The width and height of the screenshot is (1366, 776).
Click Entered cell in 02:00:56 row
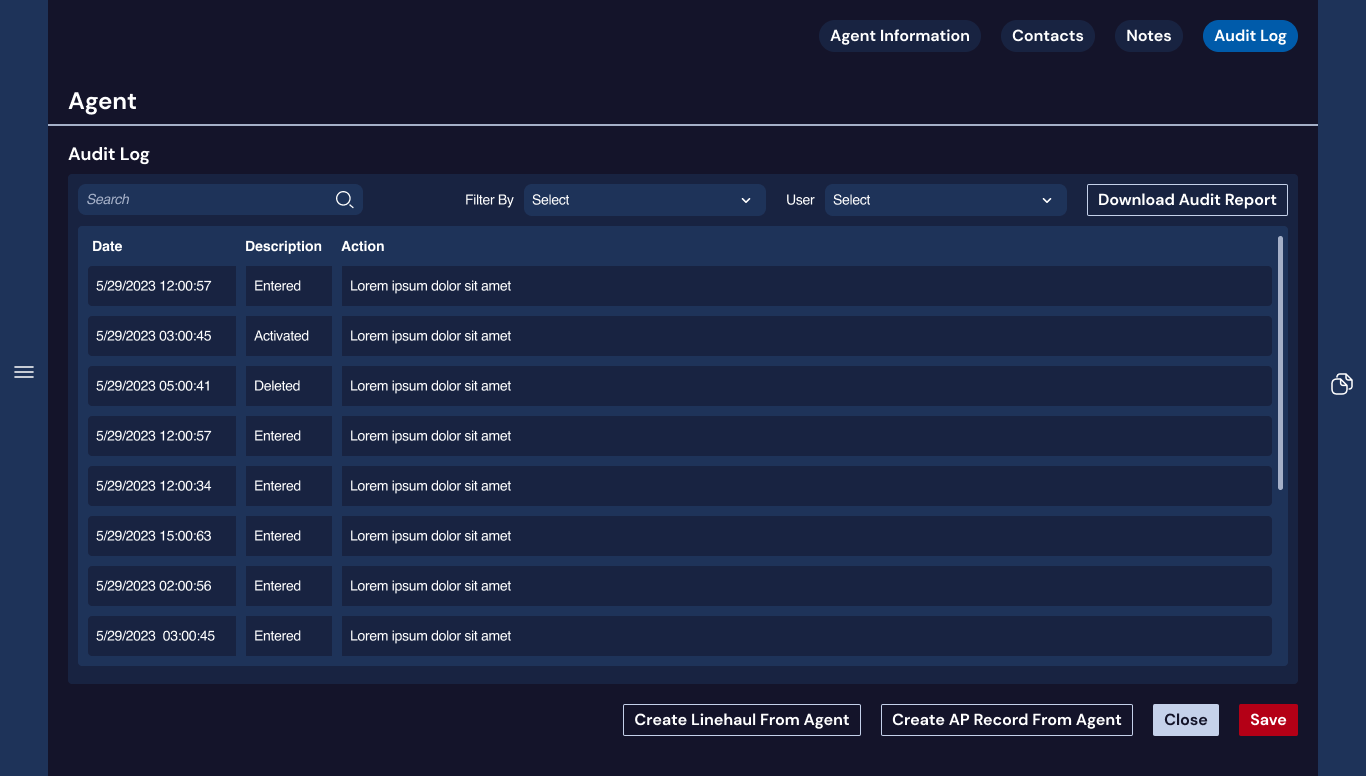pos(289,586)
